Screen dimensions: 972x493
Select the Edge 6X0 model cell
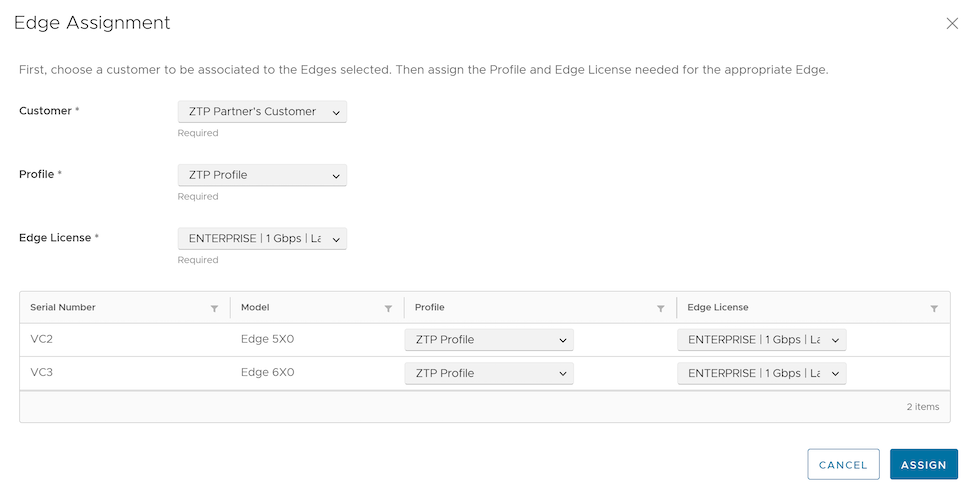[267, 373]
